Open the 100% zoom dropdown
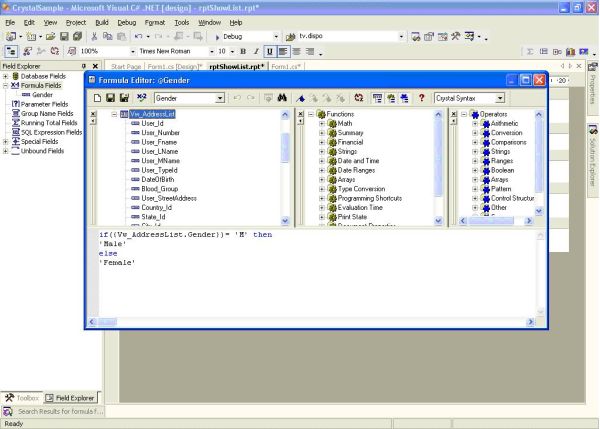Image resolution: width=600 pixels, height=429 pixels. click(133, 51)
